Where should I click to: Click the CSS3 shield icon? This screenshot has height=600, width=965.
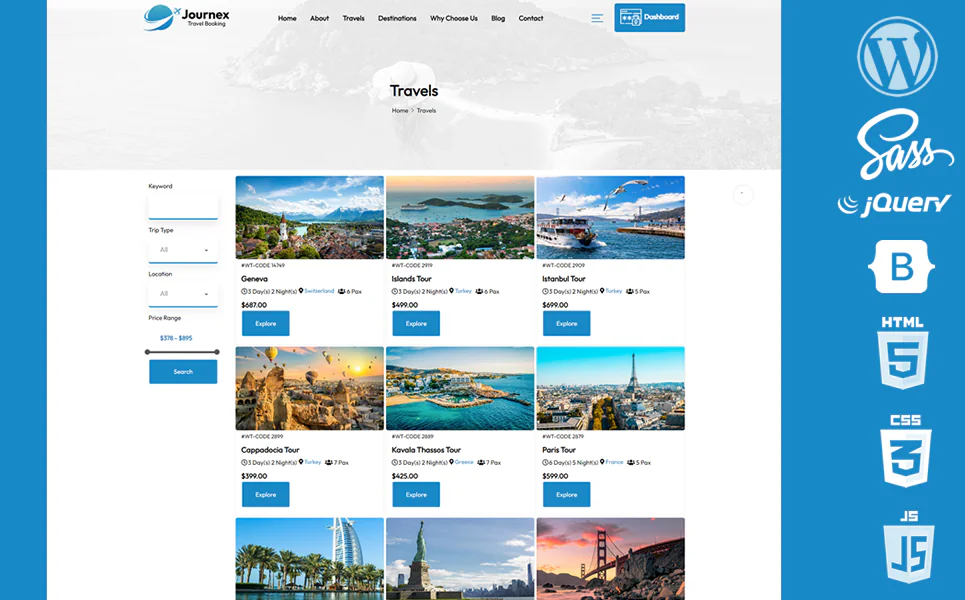(x=905, y=451)
